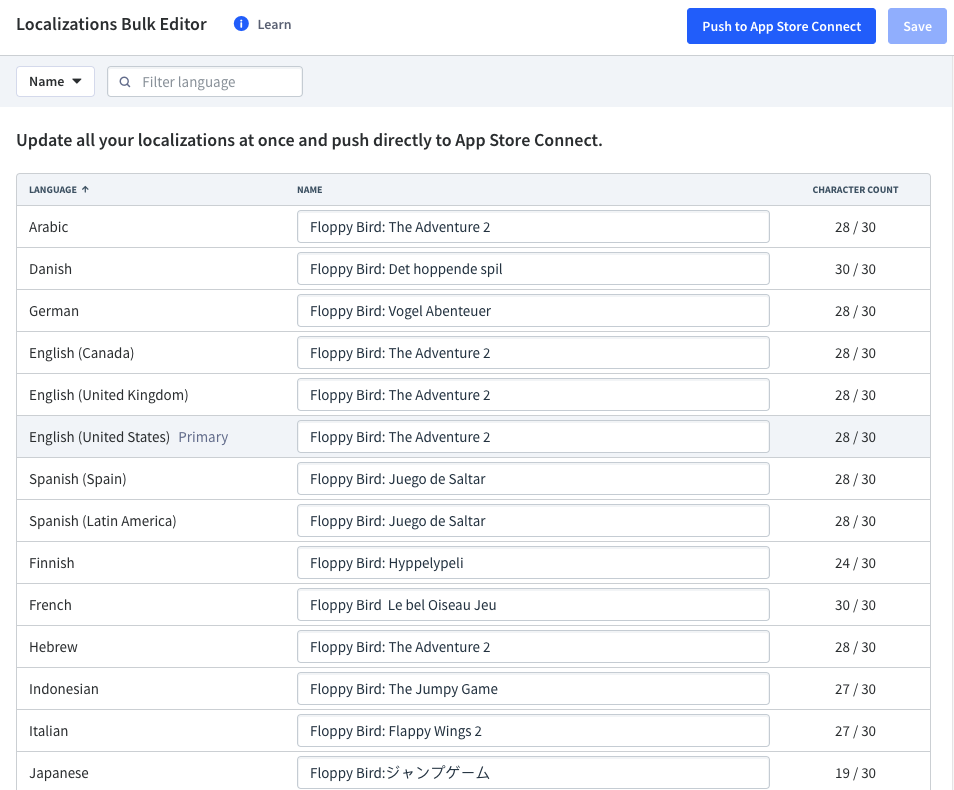
Task: Click the Danish 30 / 30 character count
Action: pos(855,269)
